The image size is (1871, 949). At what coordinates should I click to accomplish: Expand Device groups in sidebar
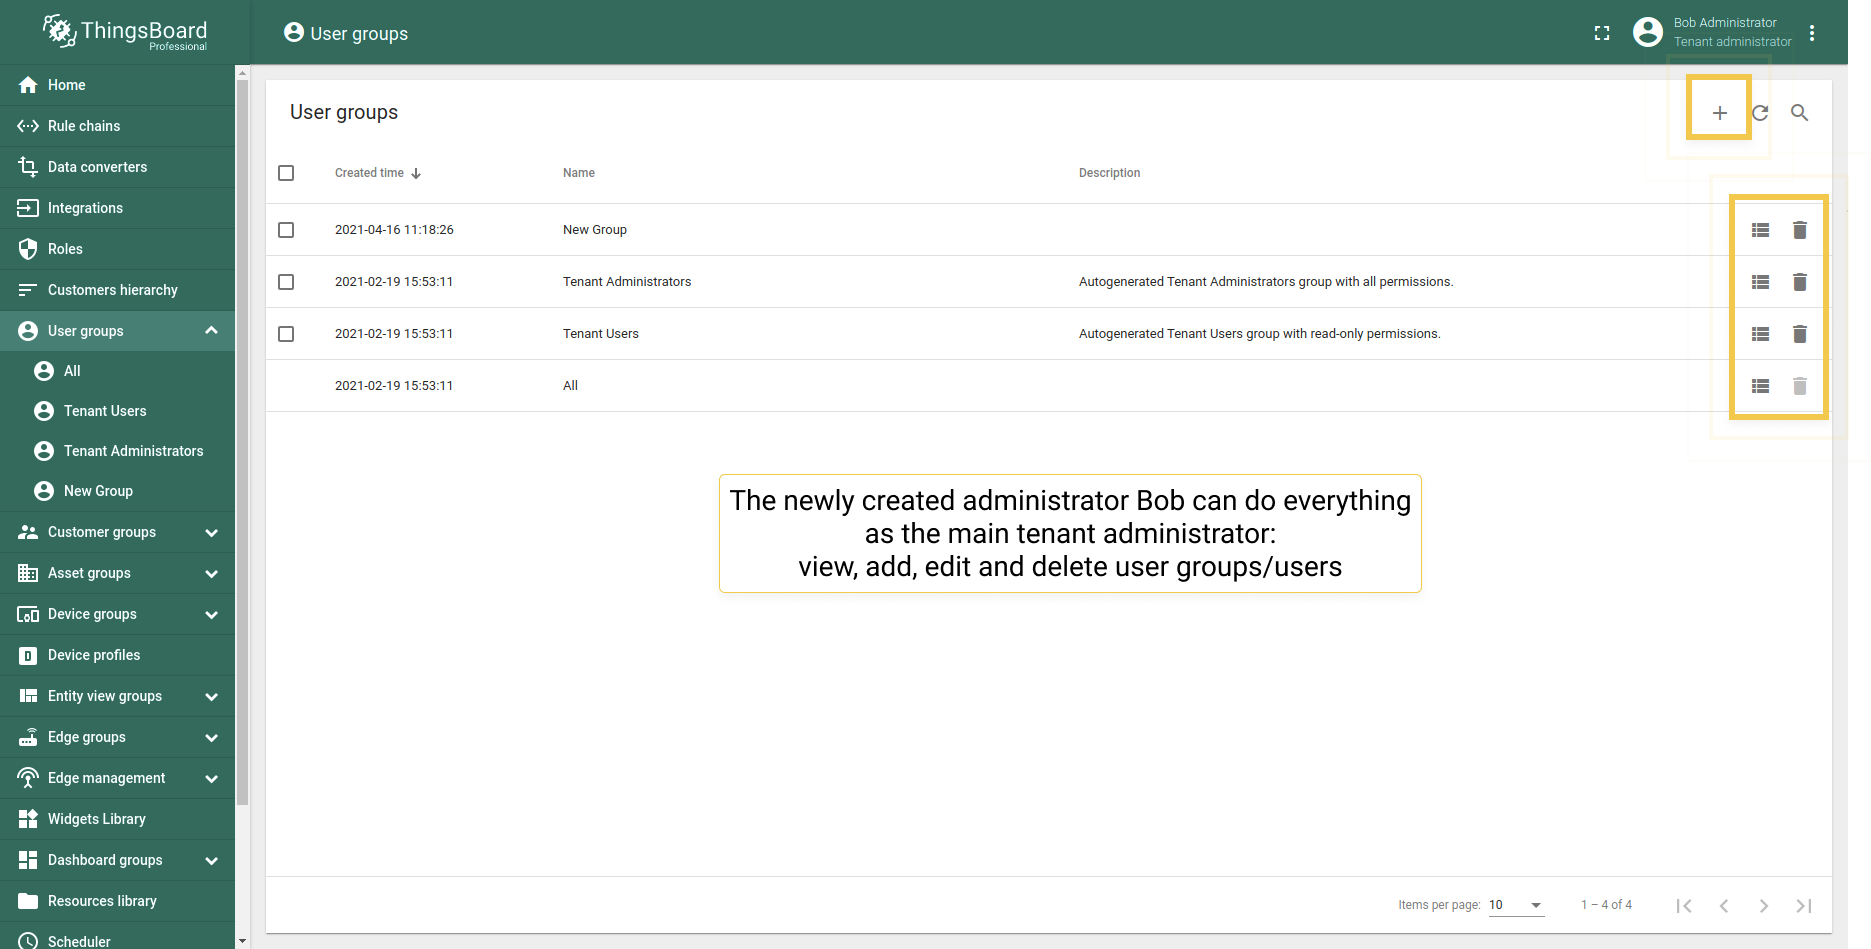tap(211, 614)
